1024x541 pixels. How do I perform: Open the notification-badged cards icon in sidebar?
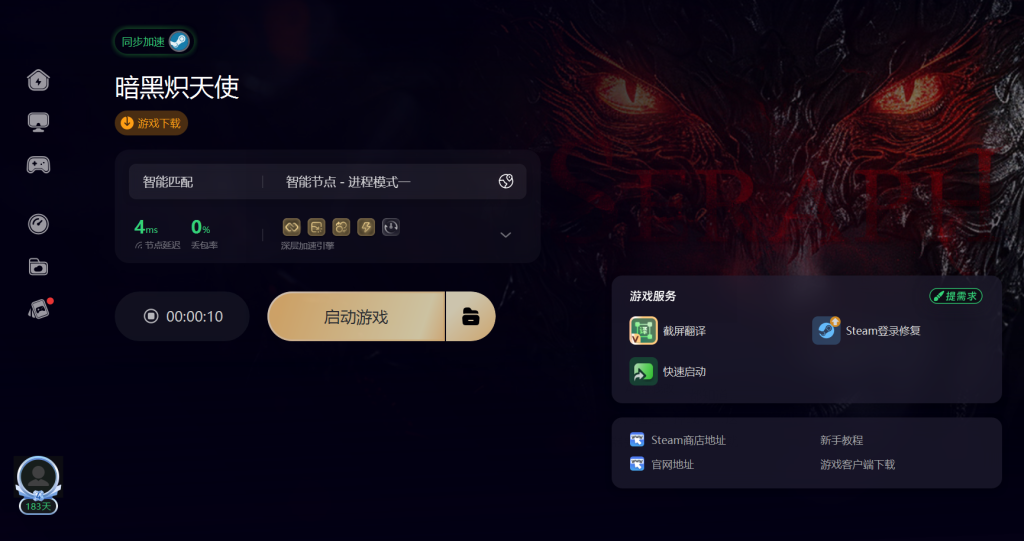click(39, 308)
